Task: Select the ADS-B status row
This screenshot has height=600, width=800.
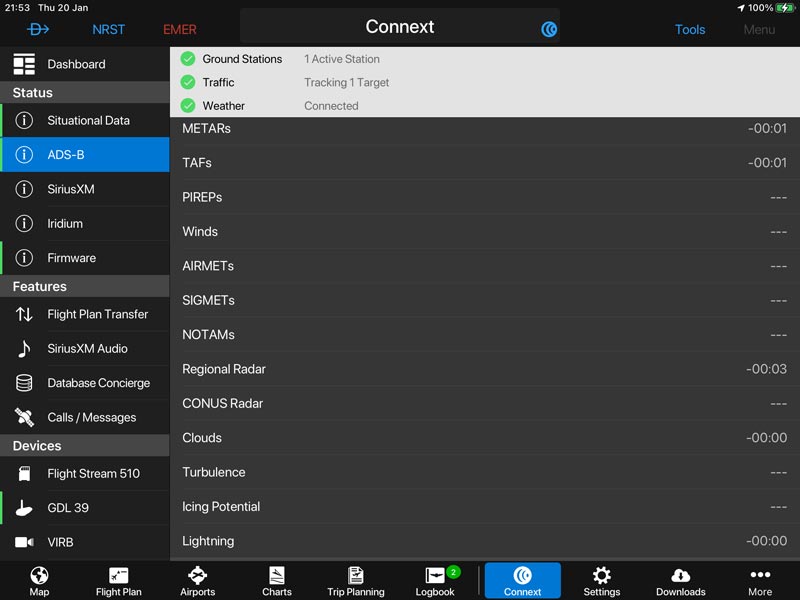Action: (x=85, y=155)
